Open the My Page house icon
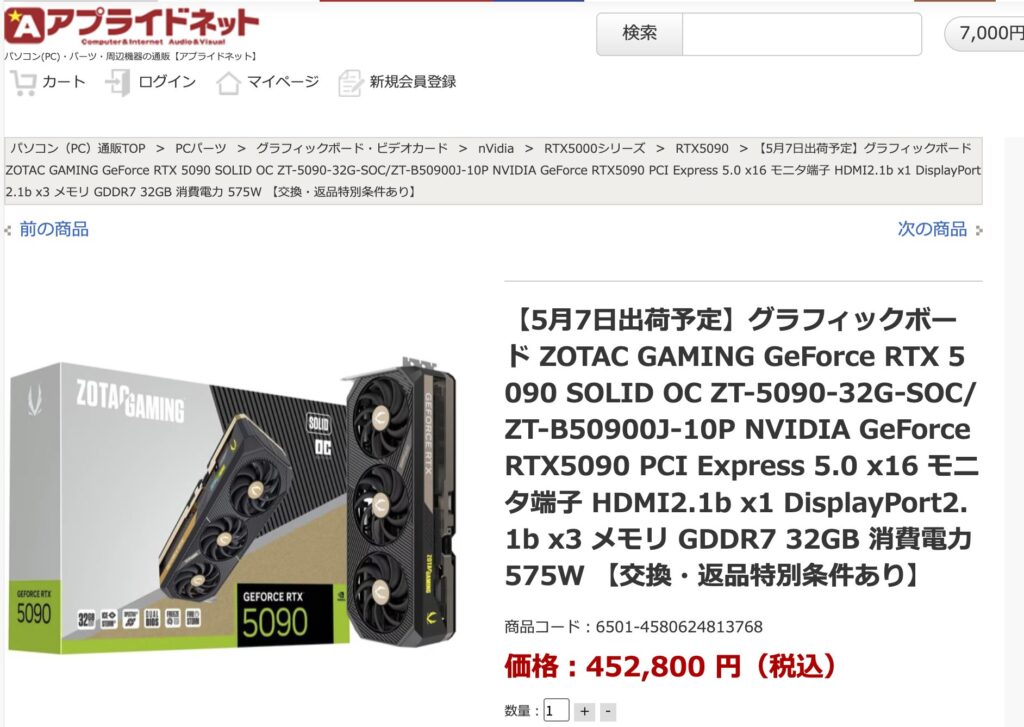The height and width of the screenshot is (727, 1024). click(x=228, y=83)
